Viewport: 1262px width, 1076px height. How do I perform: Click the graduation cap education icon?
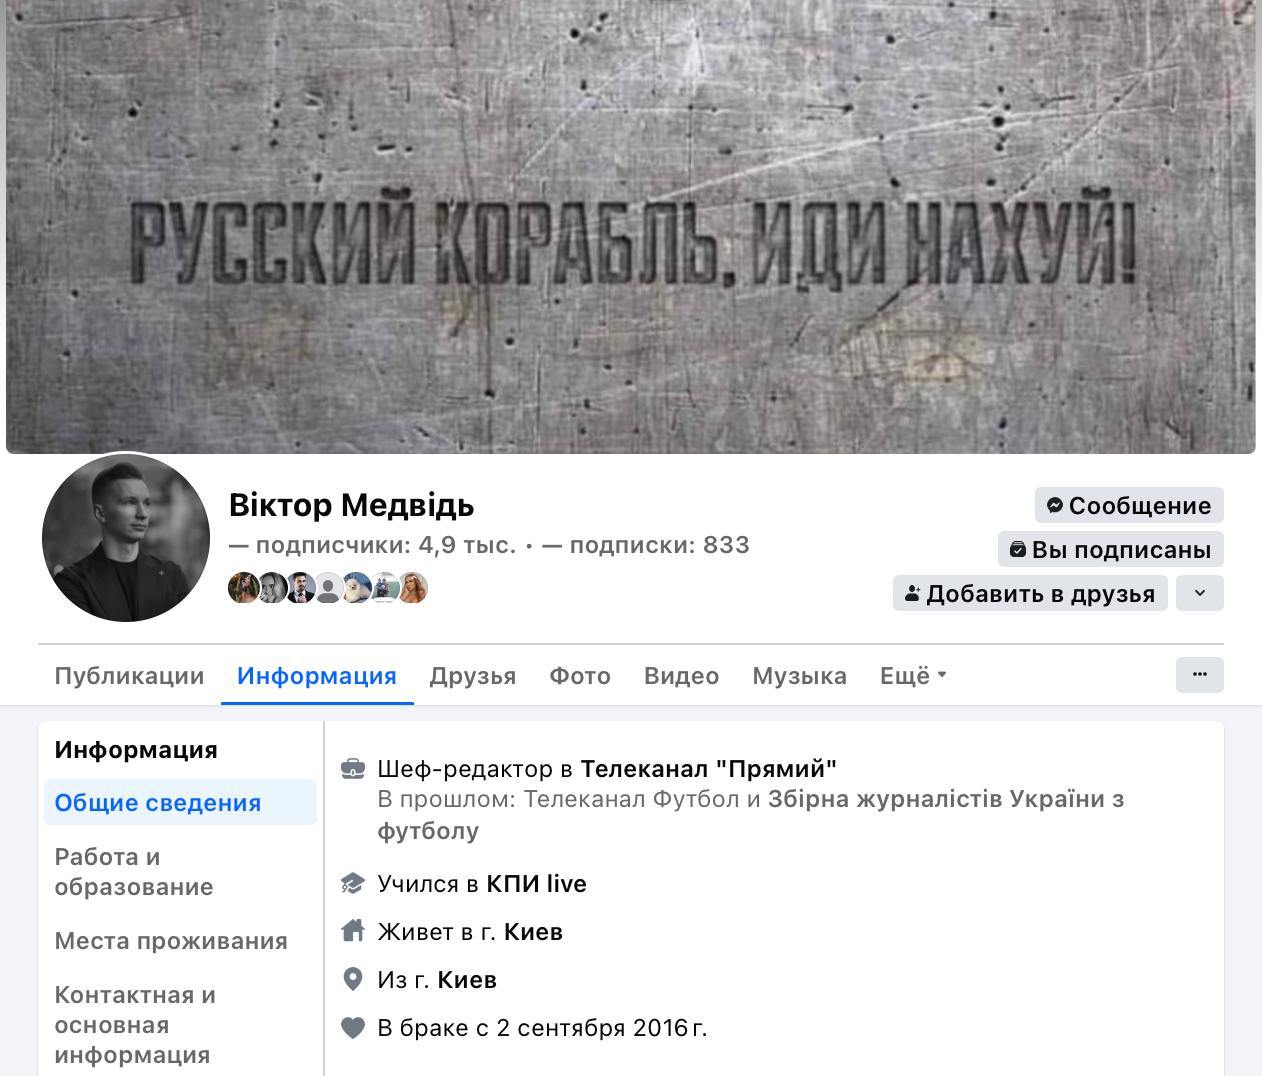click(x=352, y=884)
